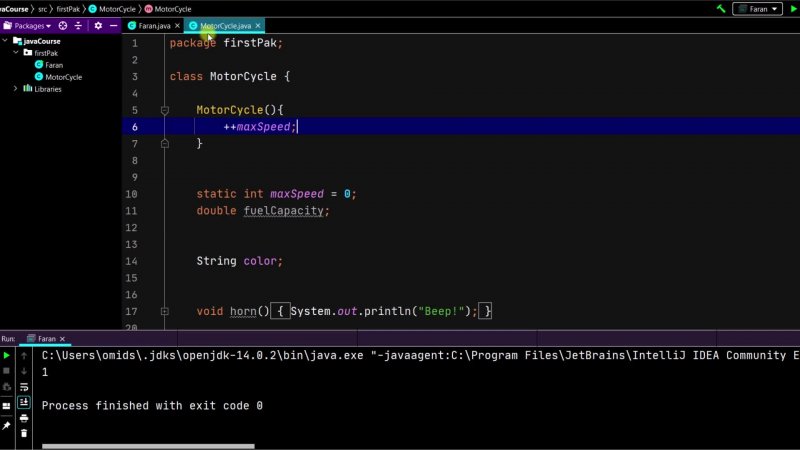The height and width of the screenshot is (450, 800).
Task: Open Project panel gear settings
Action: [x=98, y=25]
